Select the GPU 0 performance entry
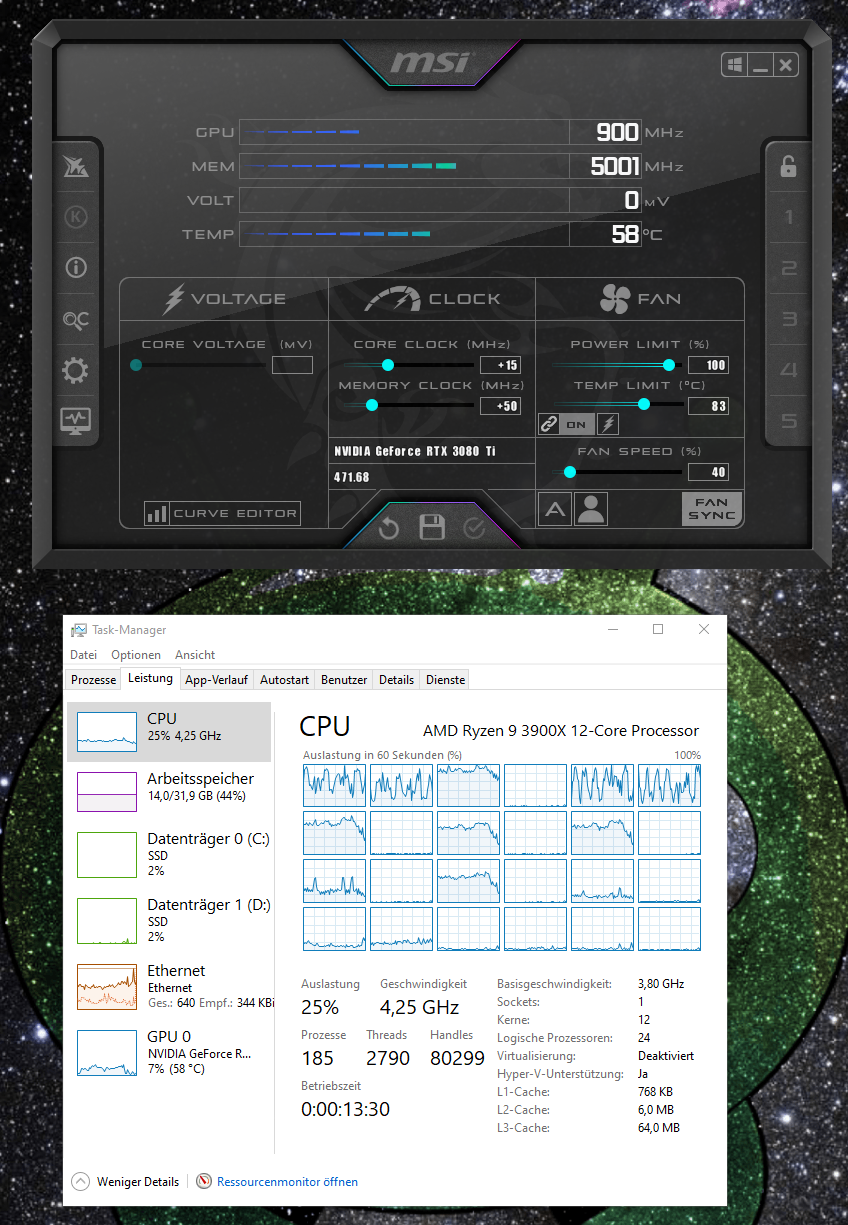Screen dimensions: 848x1225 coord(169,1053)
